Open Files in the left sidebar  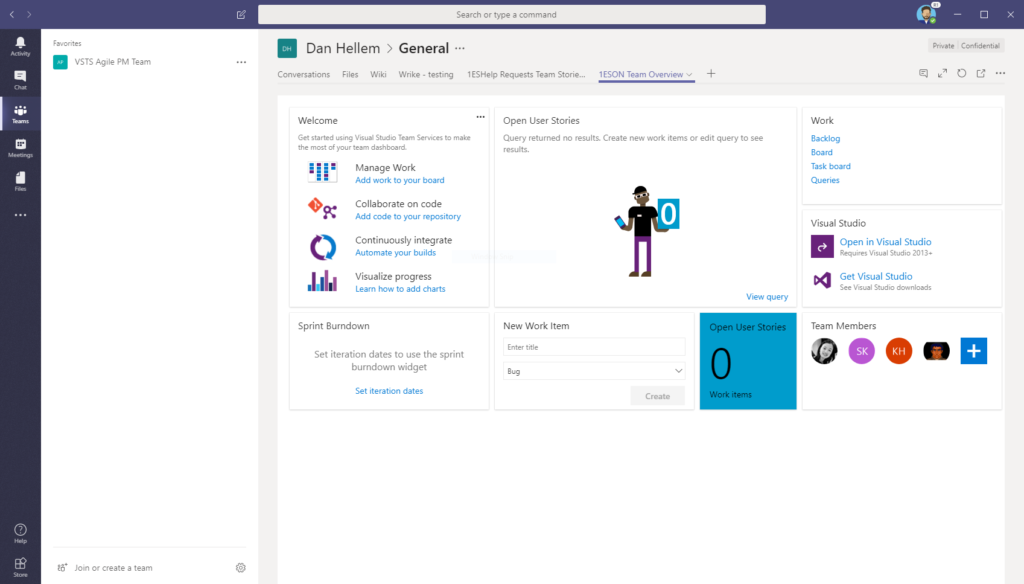click(x=20, y=181)
